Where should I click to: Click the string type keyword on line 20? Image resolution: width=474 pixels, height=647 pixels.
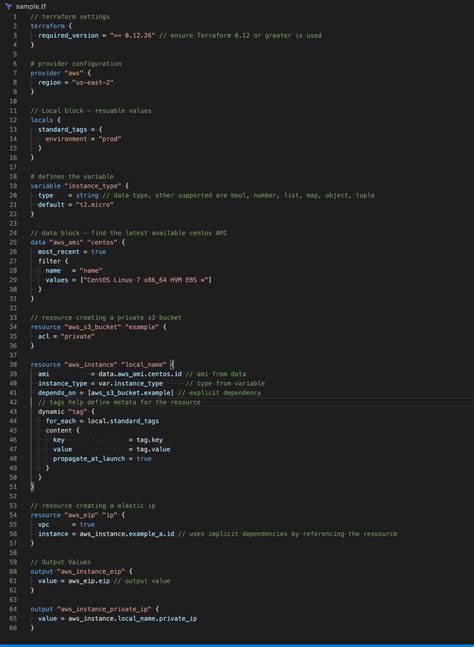pos(87,195)
